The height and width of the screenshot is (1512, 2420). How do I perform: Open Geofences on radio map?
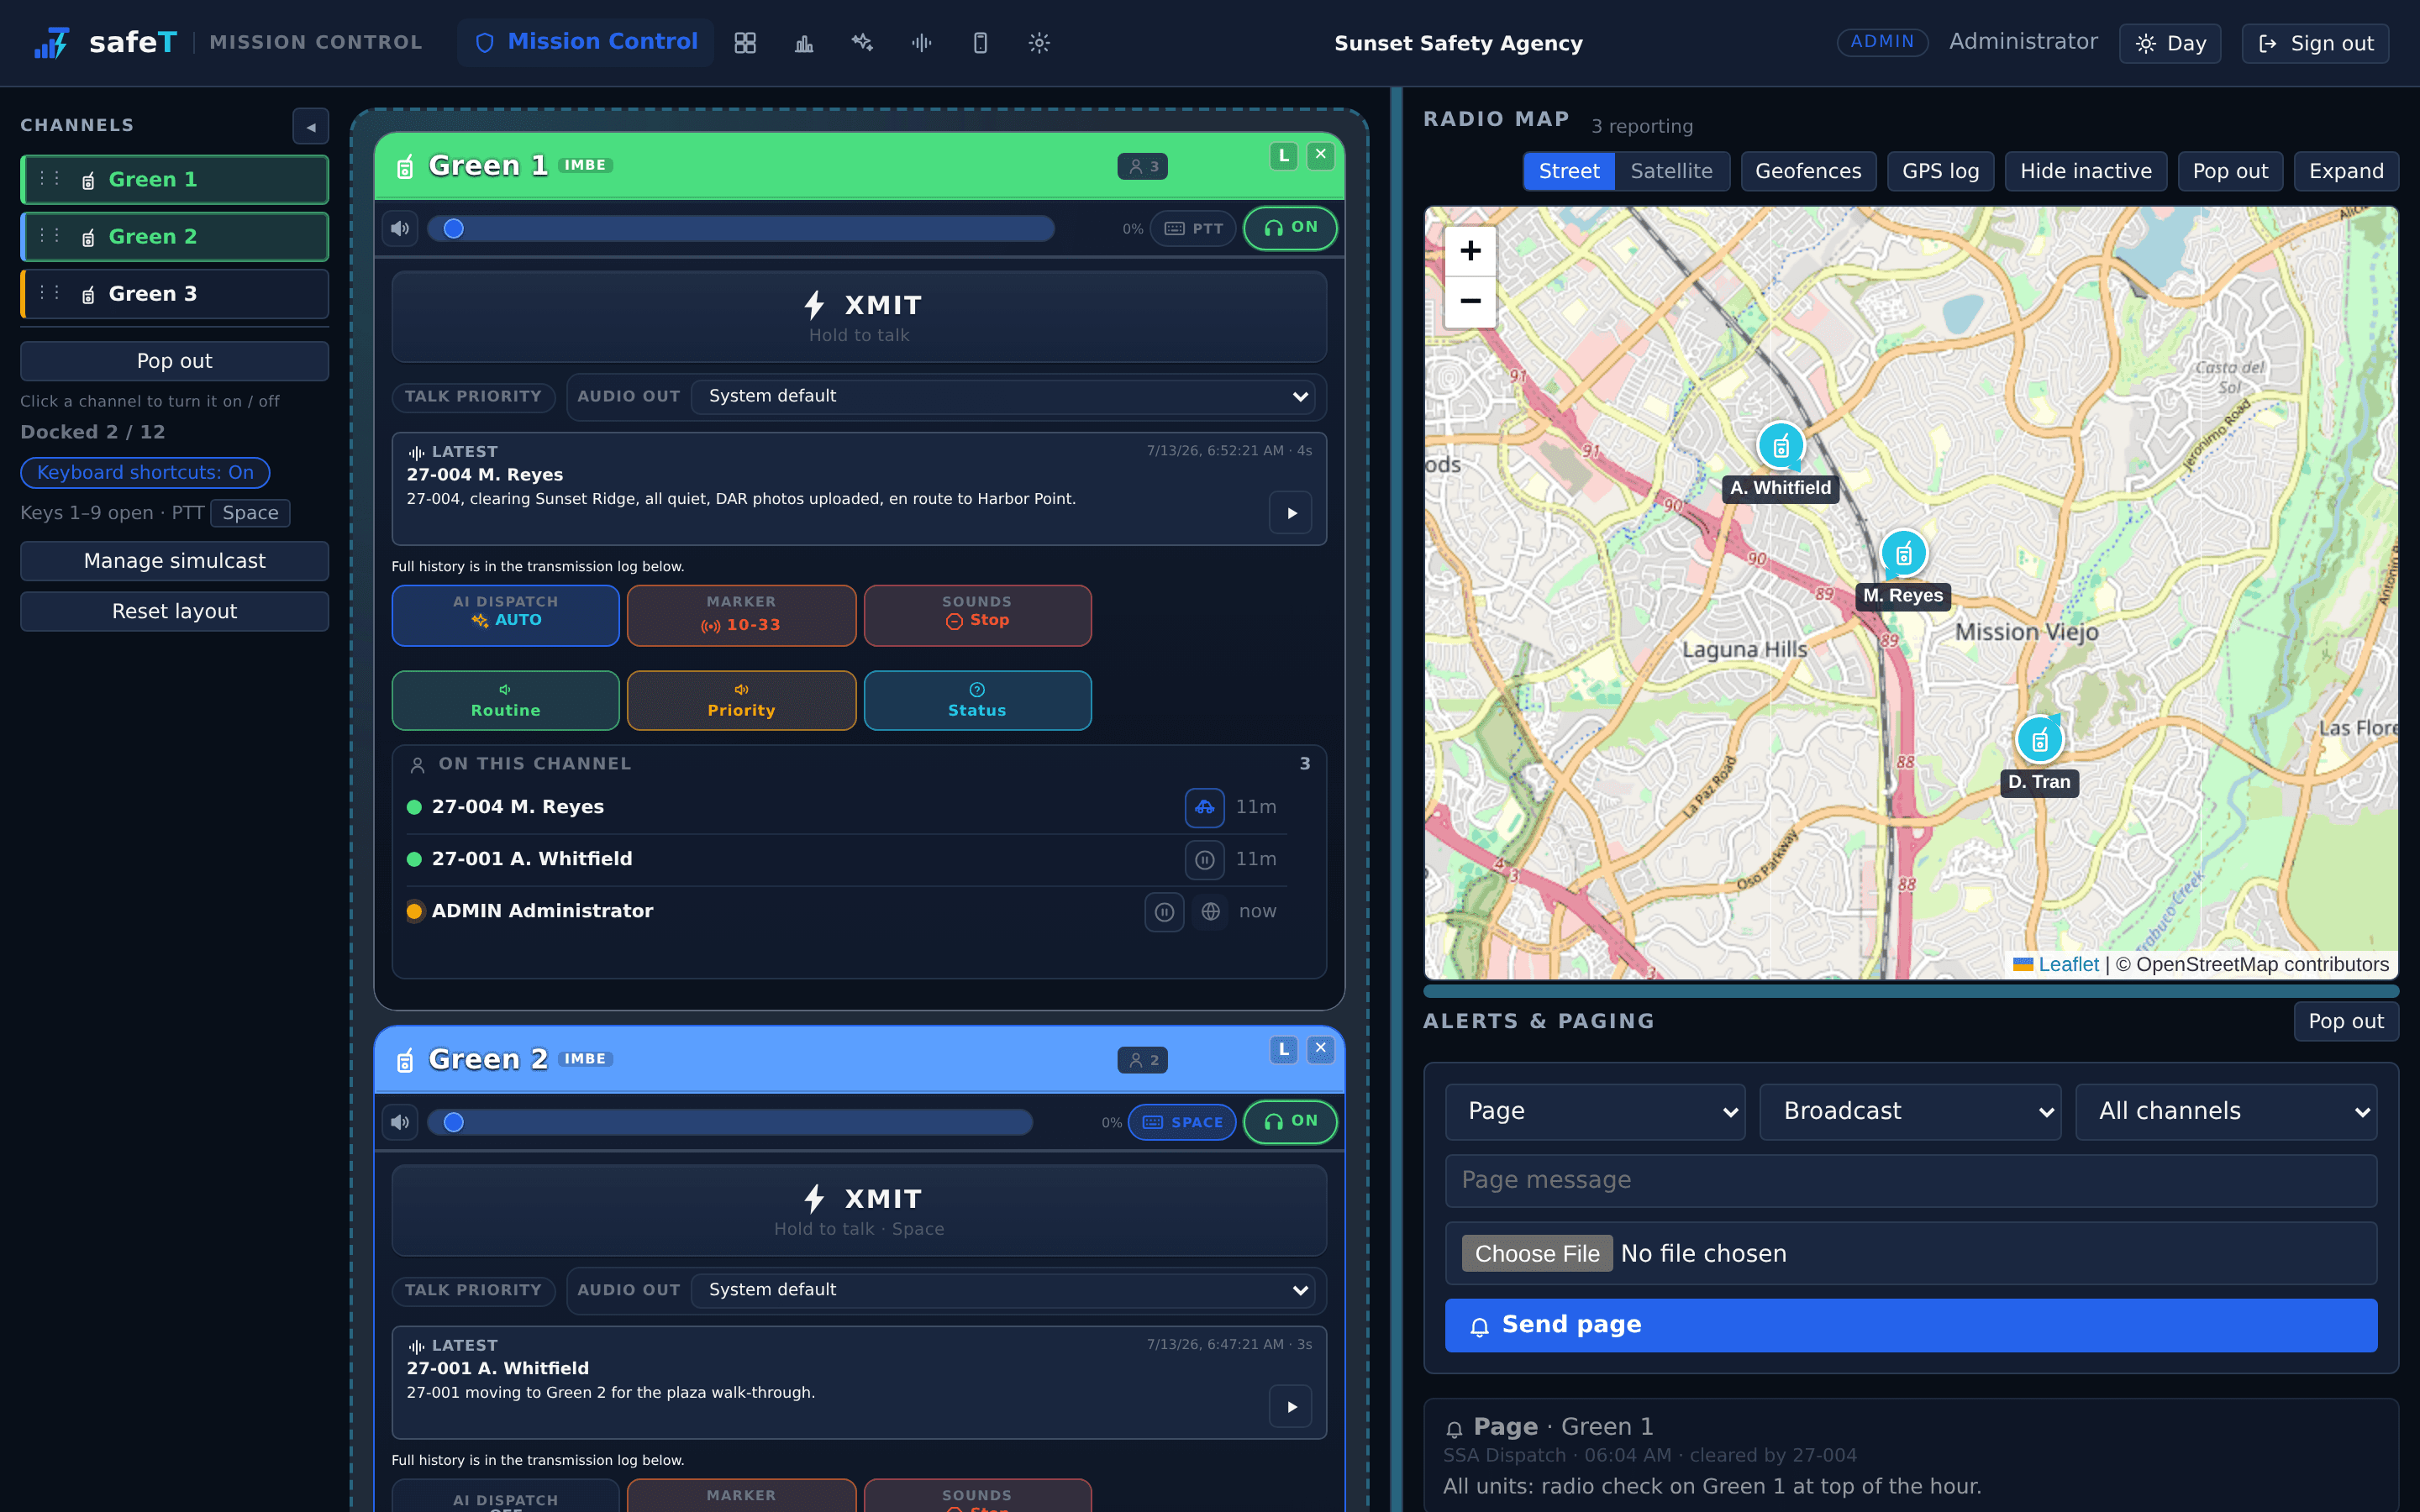click(1808, 171)
